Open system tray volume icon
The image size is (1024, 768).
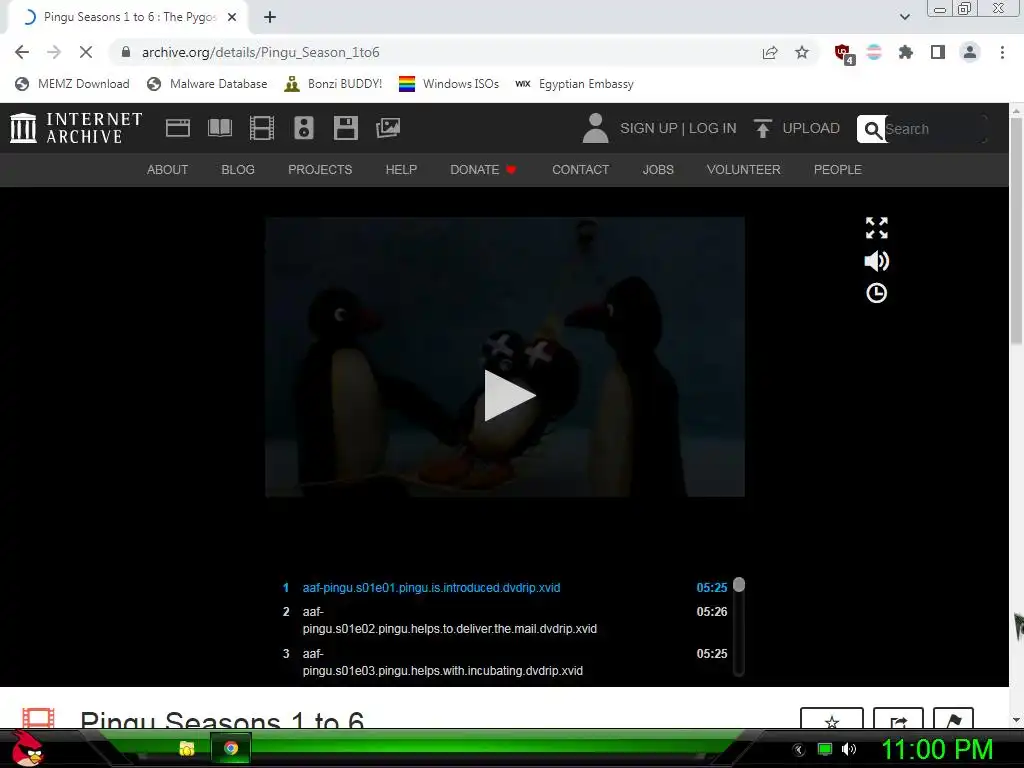pyautogui.click(x=848, y=749)
